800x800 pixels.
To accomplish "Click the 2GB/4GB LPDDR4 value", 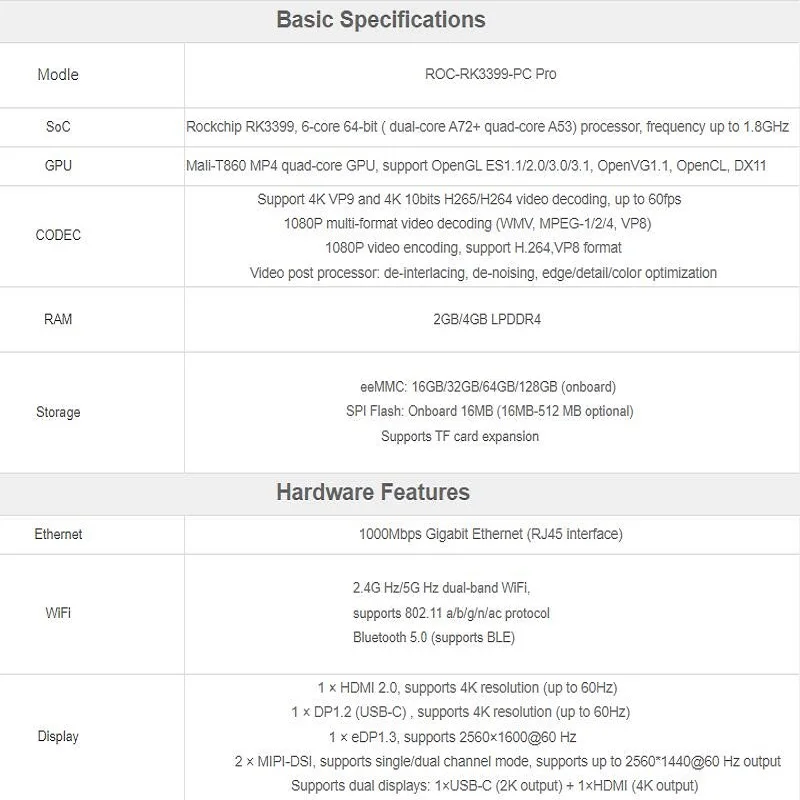I will click(x=488, y=319).
